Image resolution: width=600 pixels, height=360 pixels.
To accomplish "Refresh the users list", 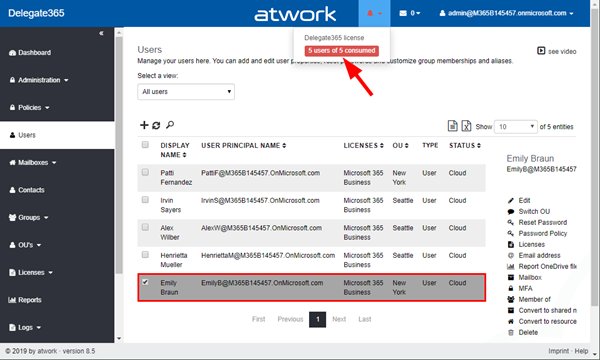I will coord(156,125).
